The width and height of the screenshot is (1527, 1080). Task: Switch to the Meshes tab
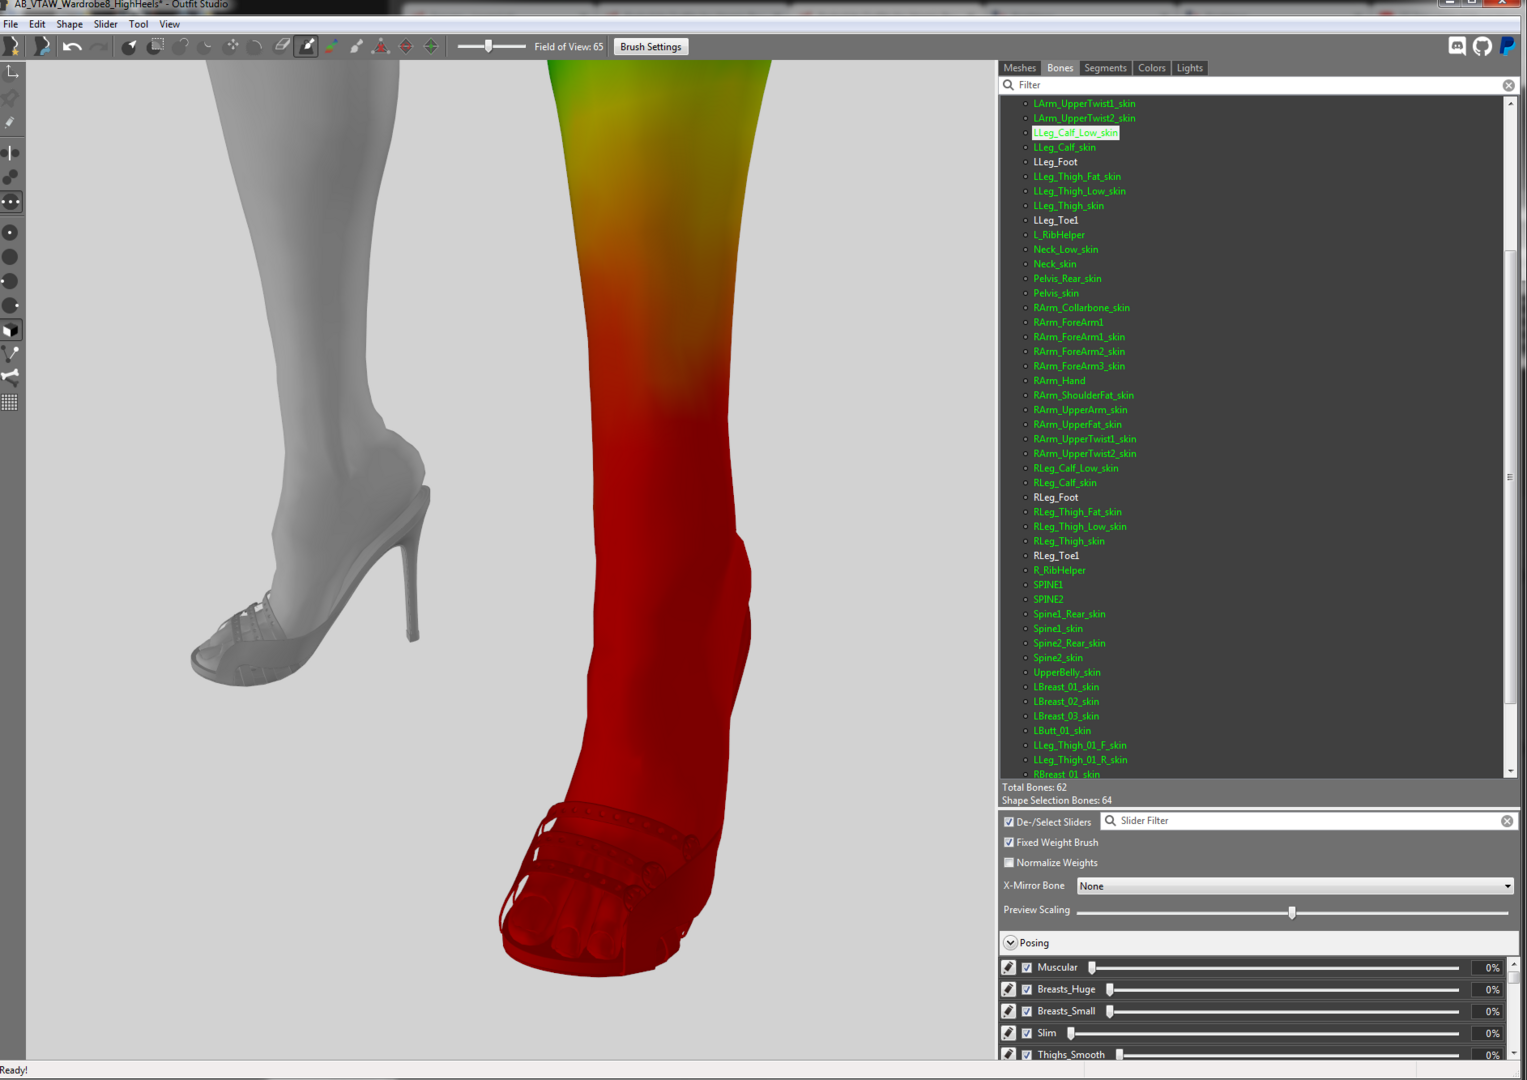1019,68
